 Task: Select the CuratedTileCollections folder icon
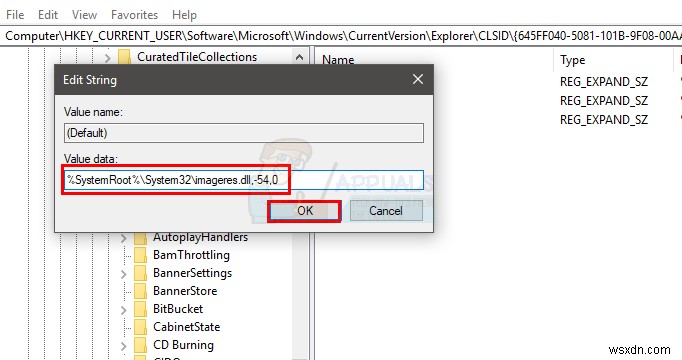coord(124,57)
